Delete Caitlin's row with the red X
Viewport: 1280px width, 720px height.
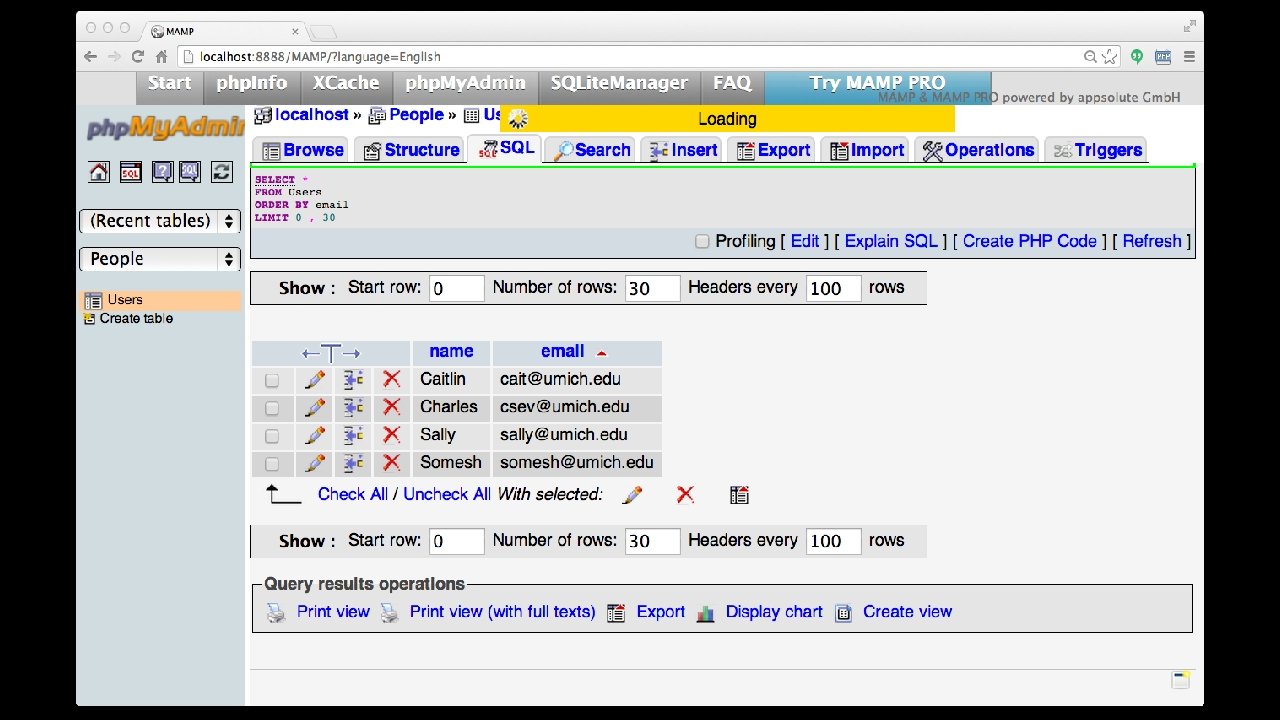[391, 379]
